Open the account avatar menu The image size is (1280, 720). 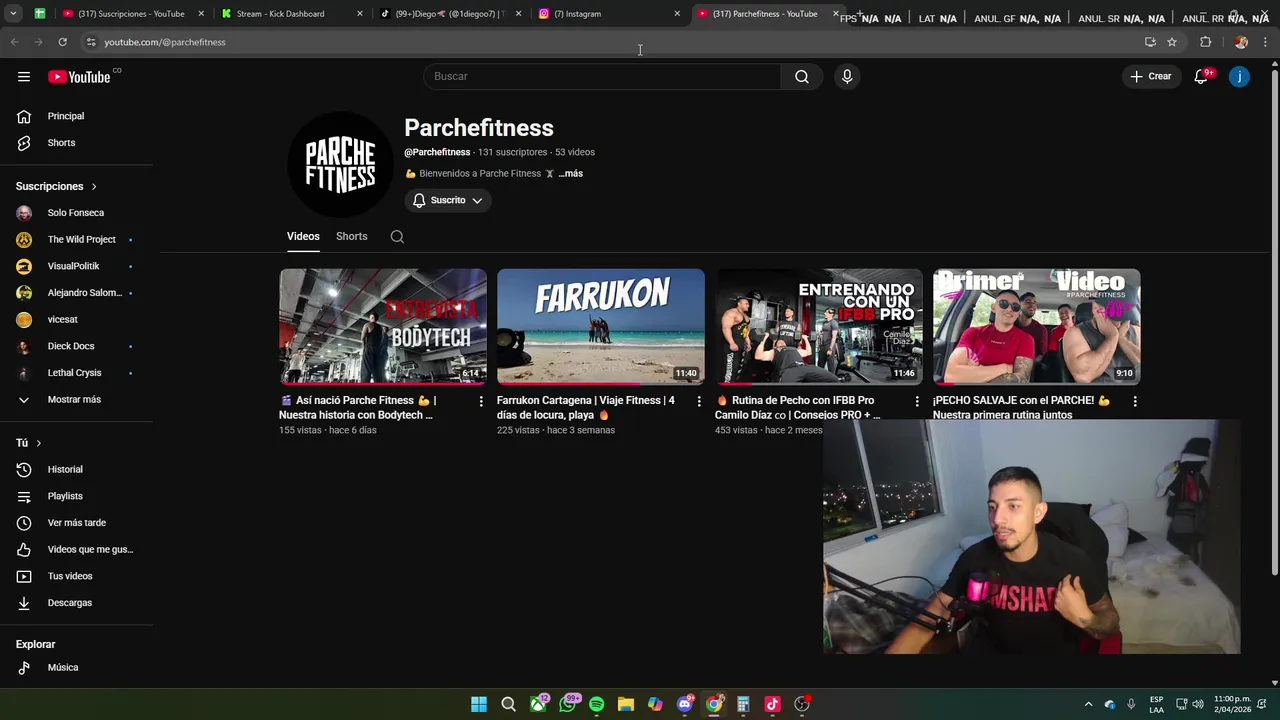pyautogui.click(x=1239, y=77)
